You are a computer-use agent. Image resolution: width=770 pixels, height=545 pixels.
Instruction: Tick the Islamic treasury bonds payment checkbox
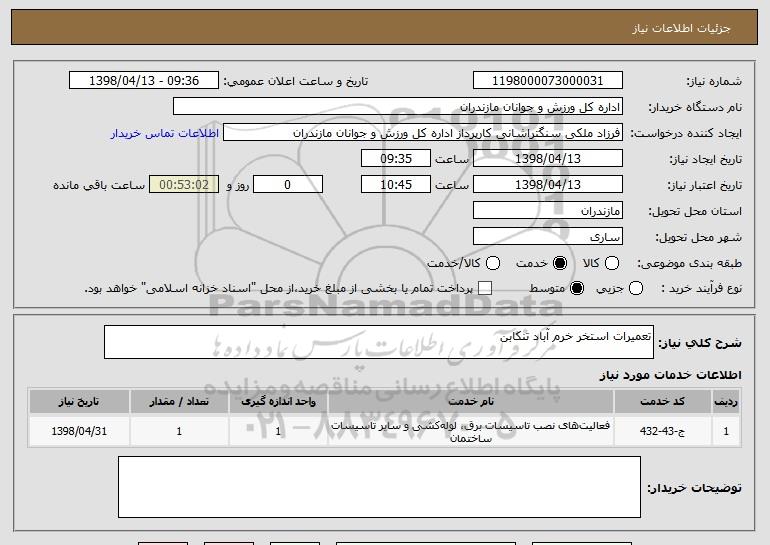[x=485, y=288]
